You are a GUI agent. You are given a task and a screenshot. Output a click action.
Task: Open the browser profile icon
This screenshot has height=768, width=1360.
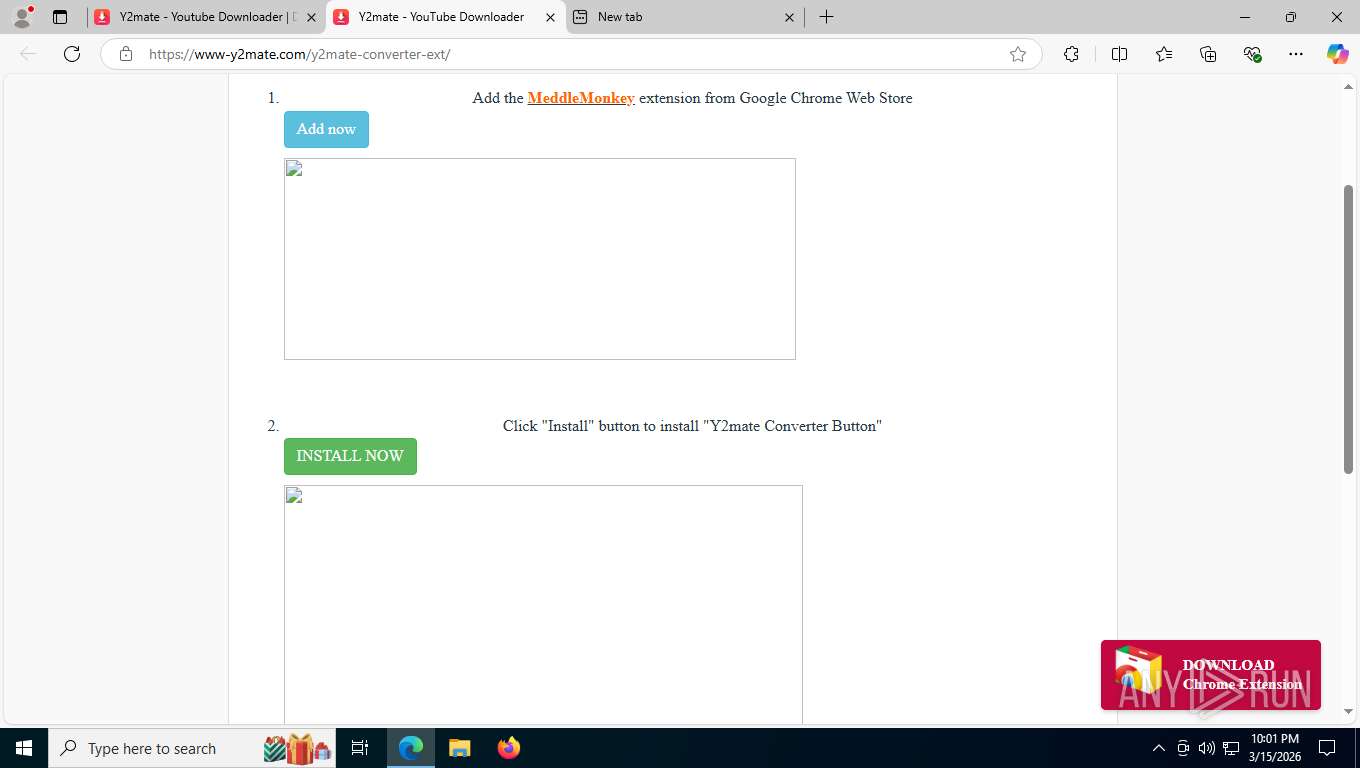click(x=22, y=17)
